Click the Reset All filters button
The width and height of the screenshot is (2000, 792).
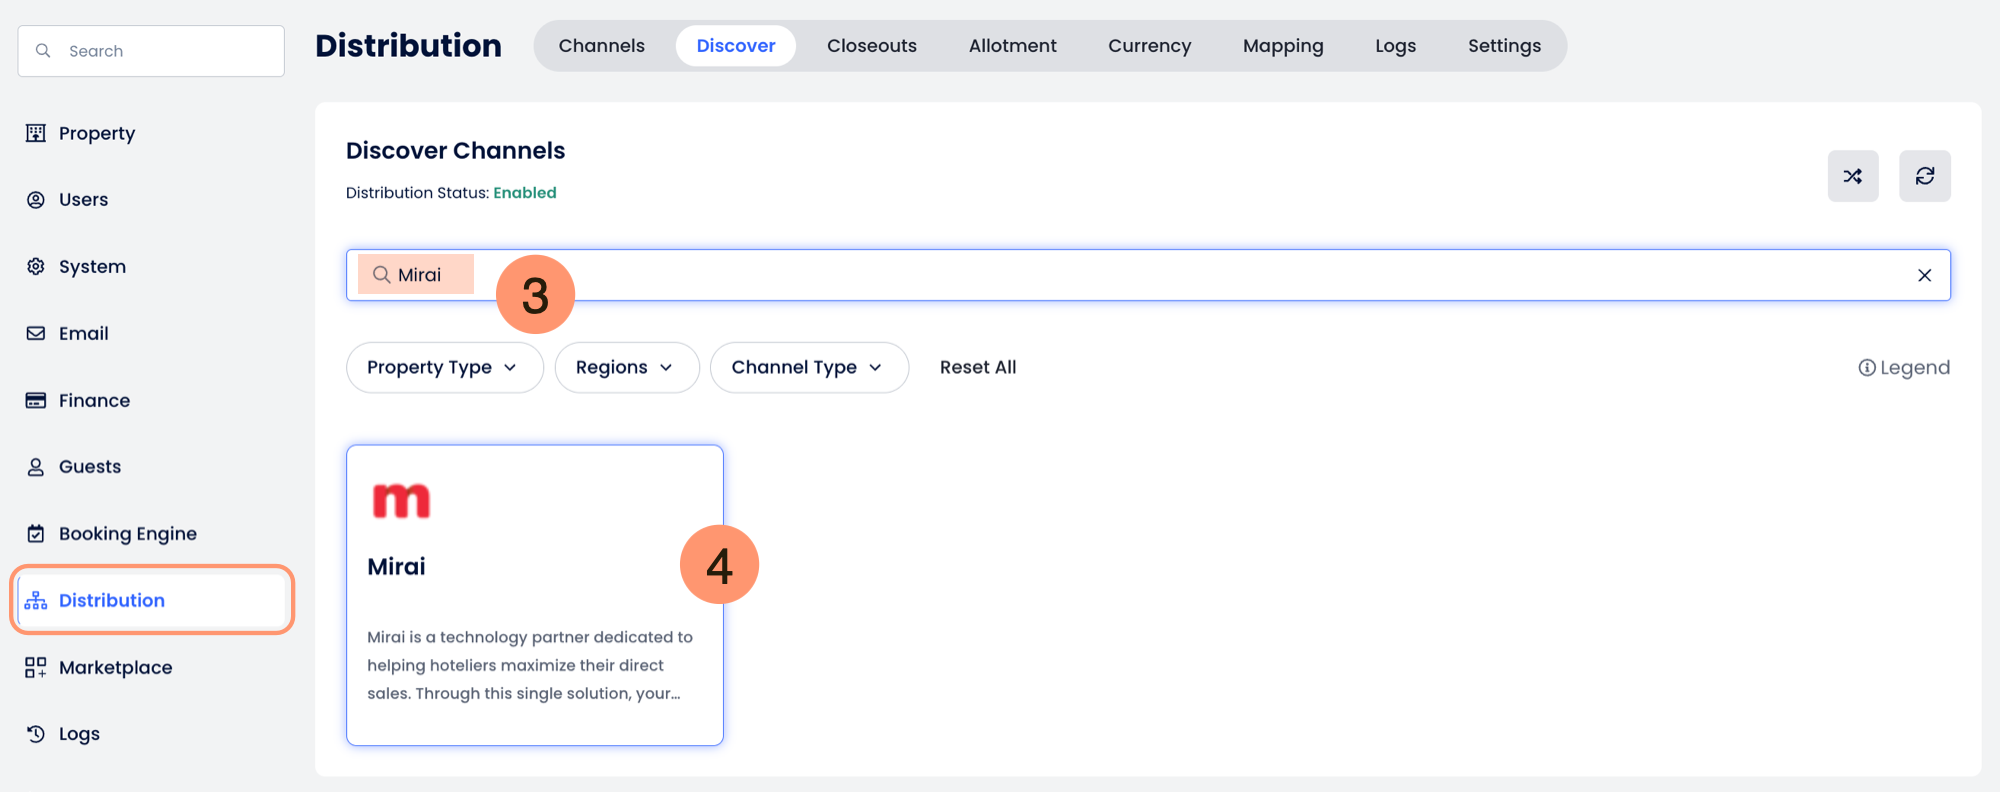pyautogui.click(x=977, y=368)
